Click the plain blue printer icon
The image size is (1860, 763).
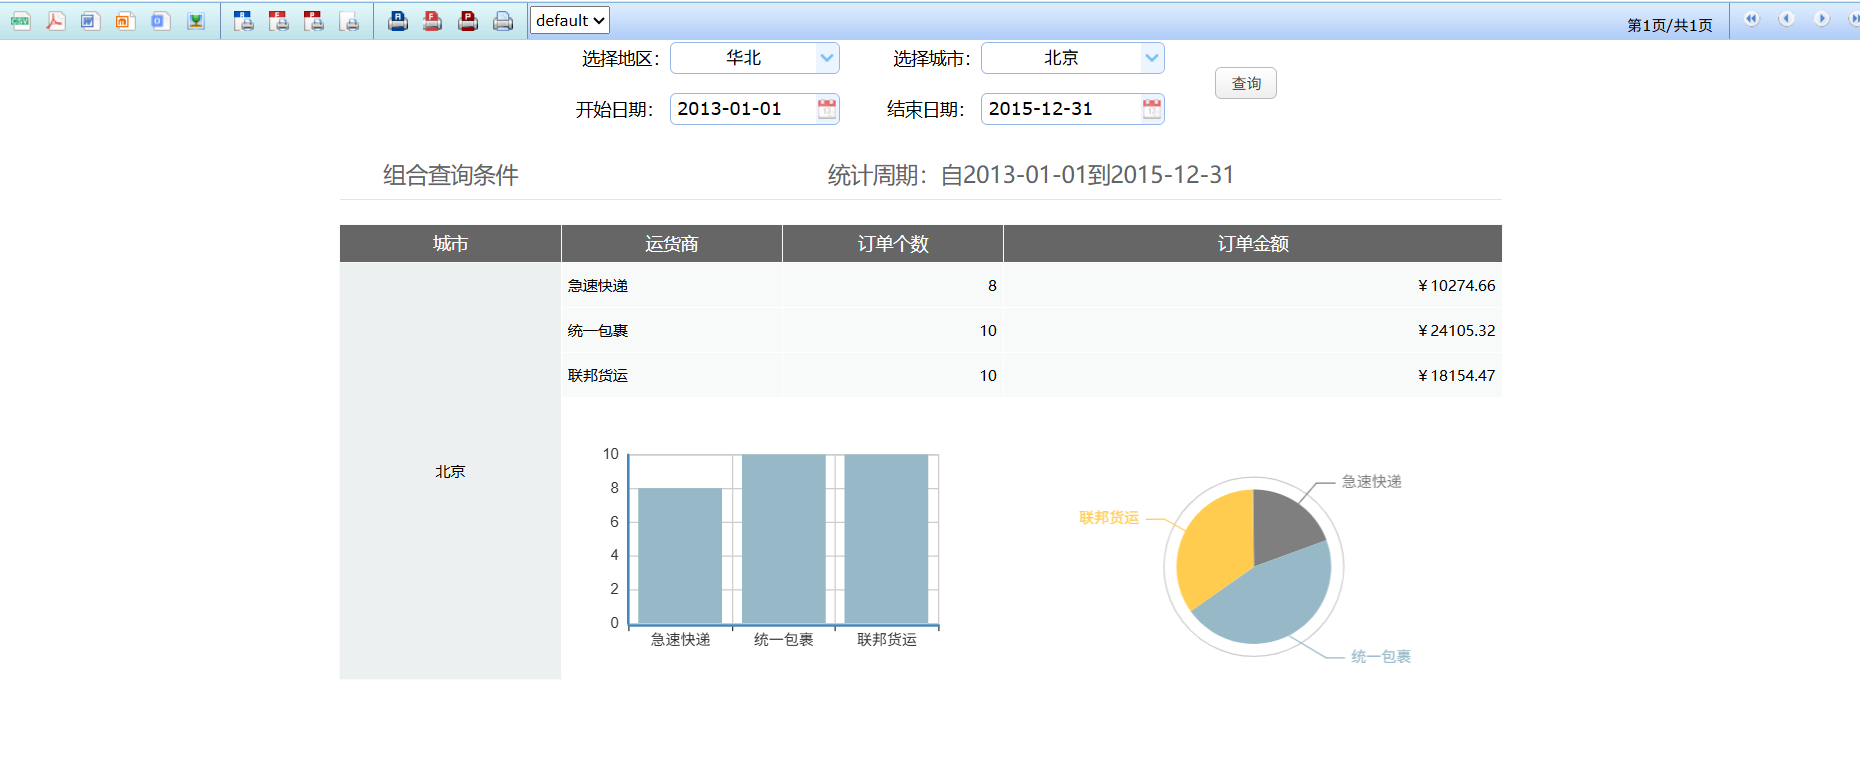point(503,21)
